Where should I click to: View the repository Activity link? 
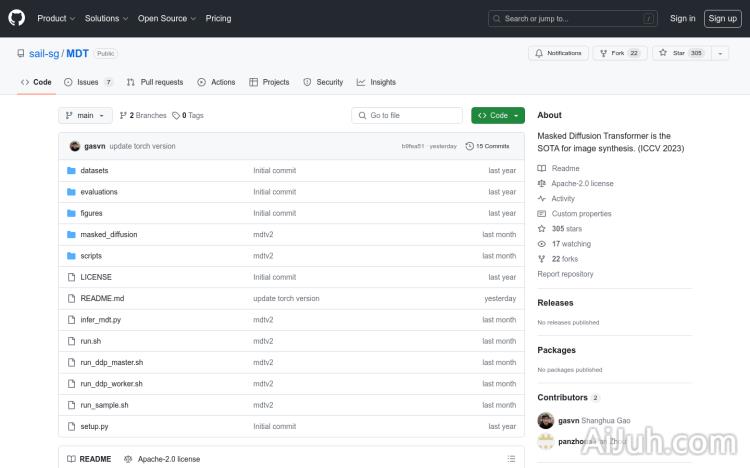point(563,198)
